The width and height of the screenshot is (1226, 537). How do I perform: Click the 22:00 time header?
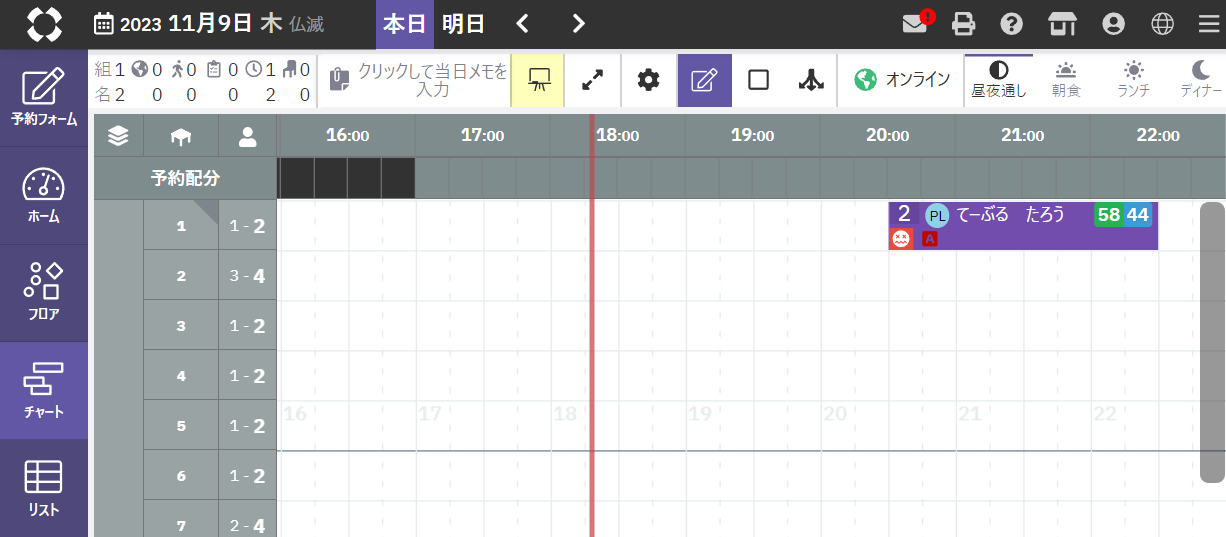click(1158, 136)
